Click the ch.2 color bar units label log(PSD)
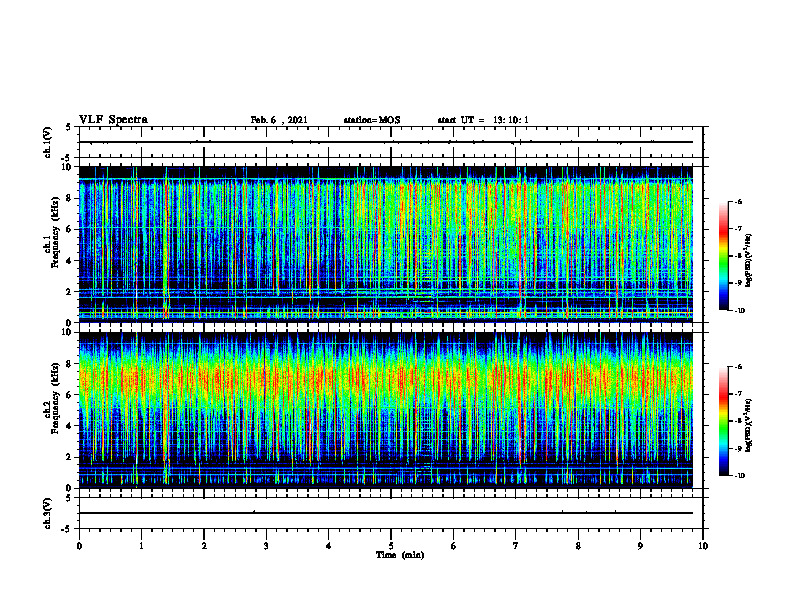 click(749, 425)
